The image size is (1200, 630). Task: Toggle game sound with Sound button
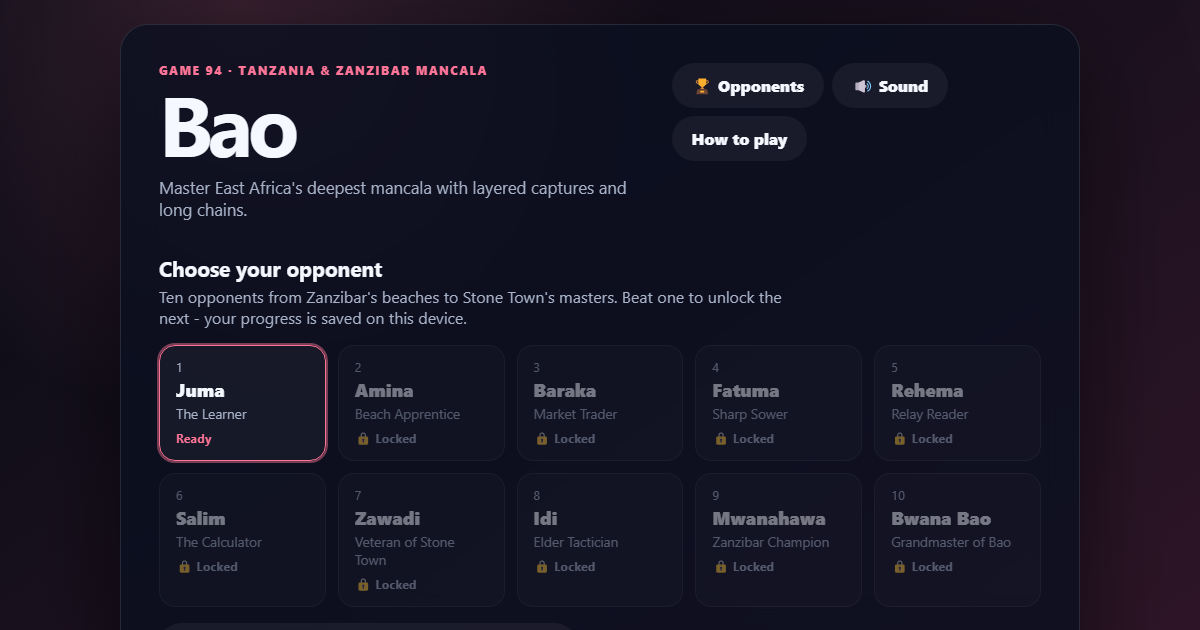point(890,86)
